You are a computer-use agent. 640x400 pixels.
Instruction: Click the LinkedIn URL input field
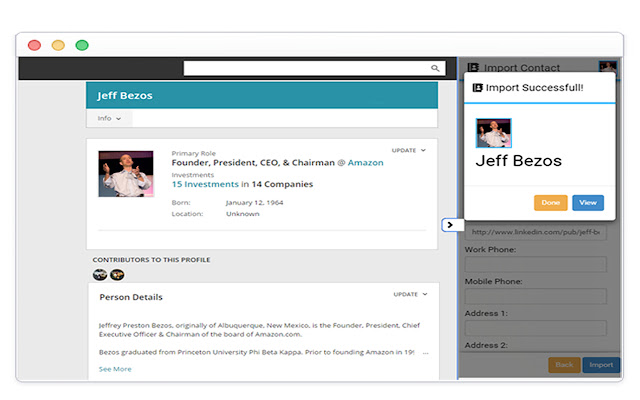tap(536, 232)
